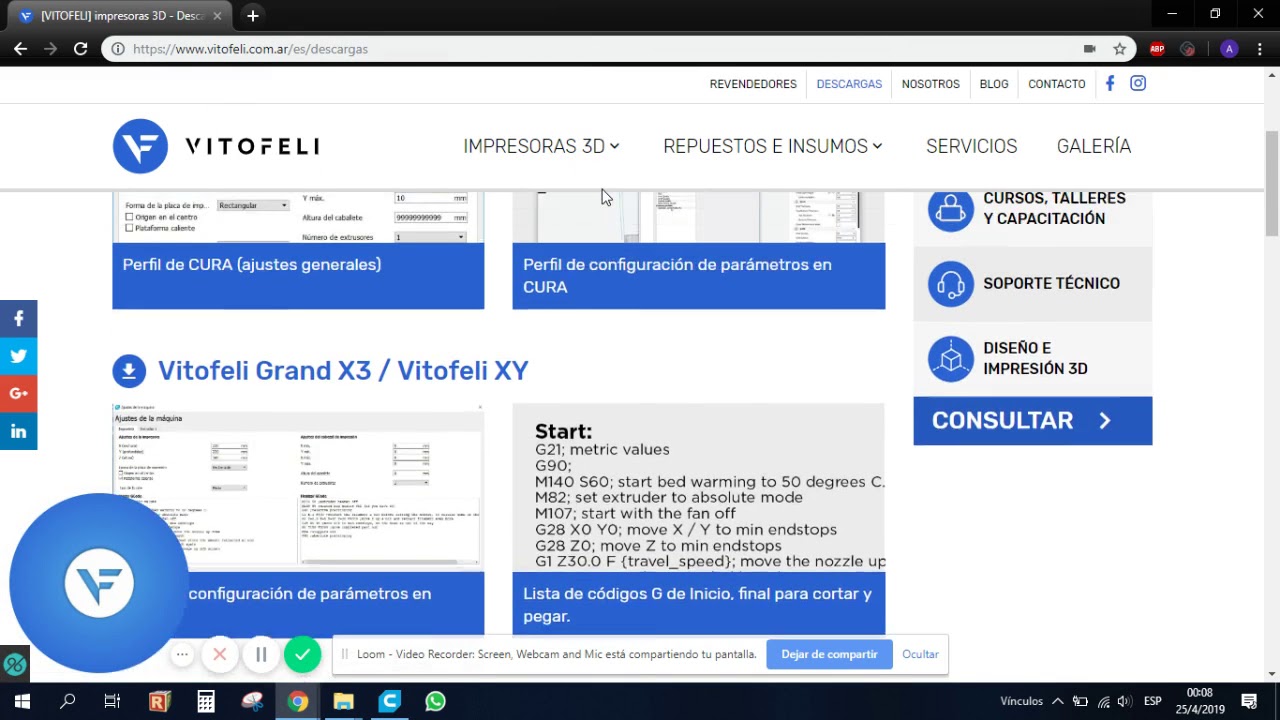Open the Galería menu item

tap(1094, 146)
